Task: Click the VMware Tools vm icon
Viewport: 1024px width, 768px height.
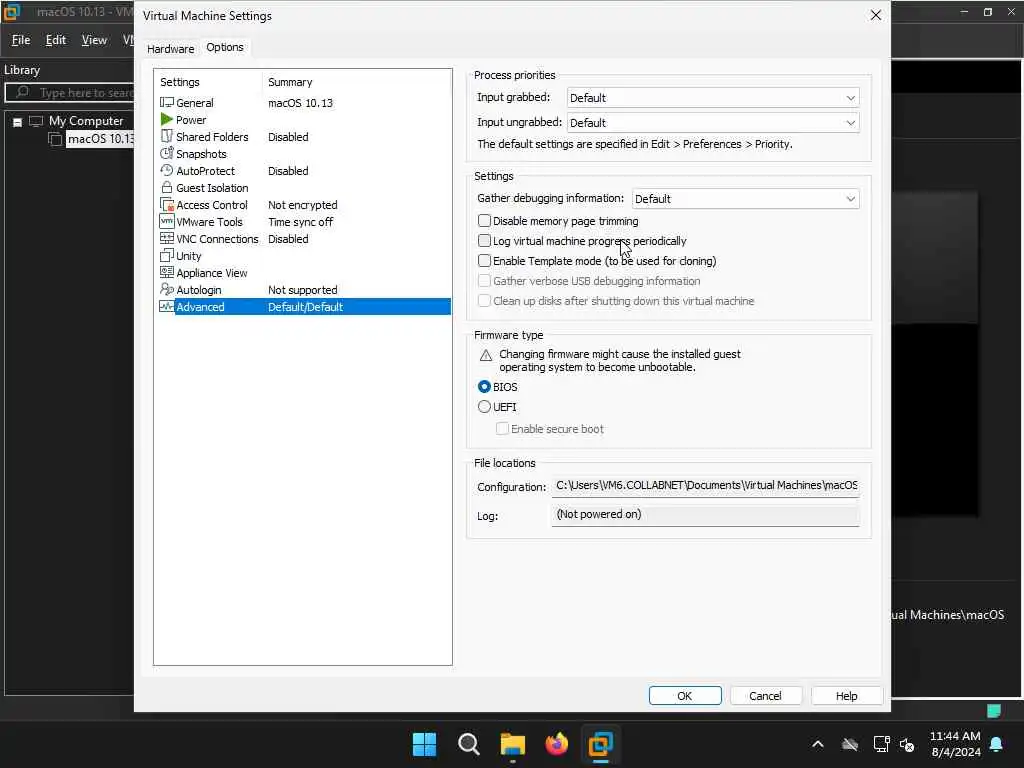Action: 167,221
